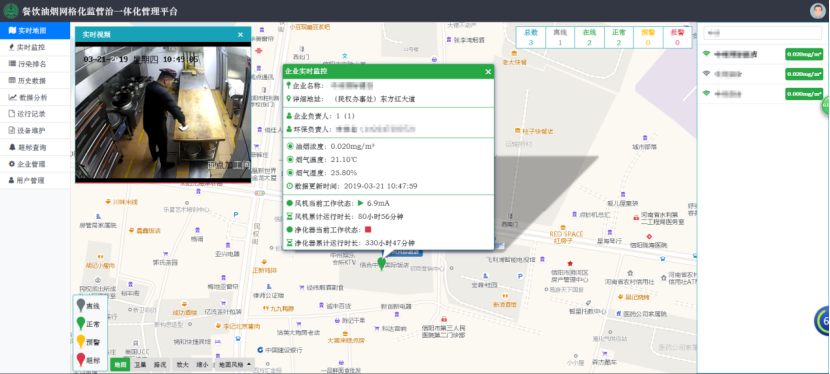Screen dimensions: 830x374
Task: Click first enterprise wifi signal icon
Action: [706, 53]
